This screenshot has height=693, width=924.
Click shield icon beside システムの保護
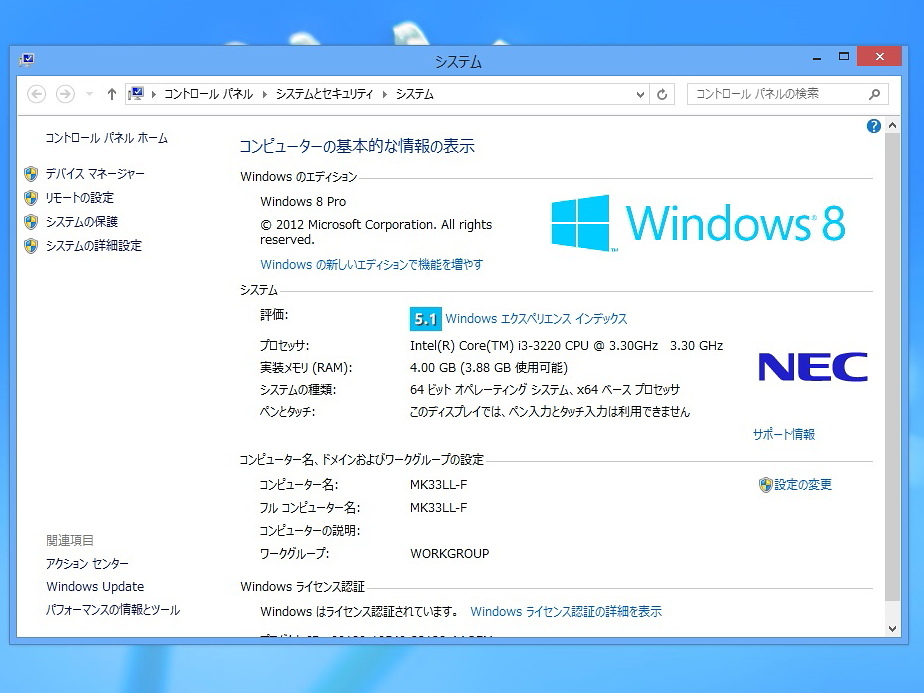pos(31,222)
